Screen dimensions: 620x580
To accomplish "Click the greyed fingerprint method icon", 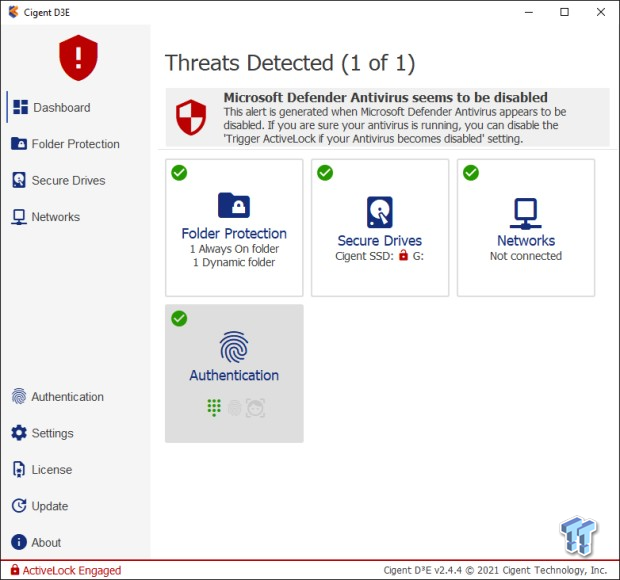I will 234,408.
